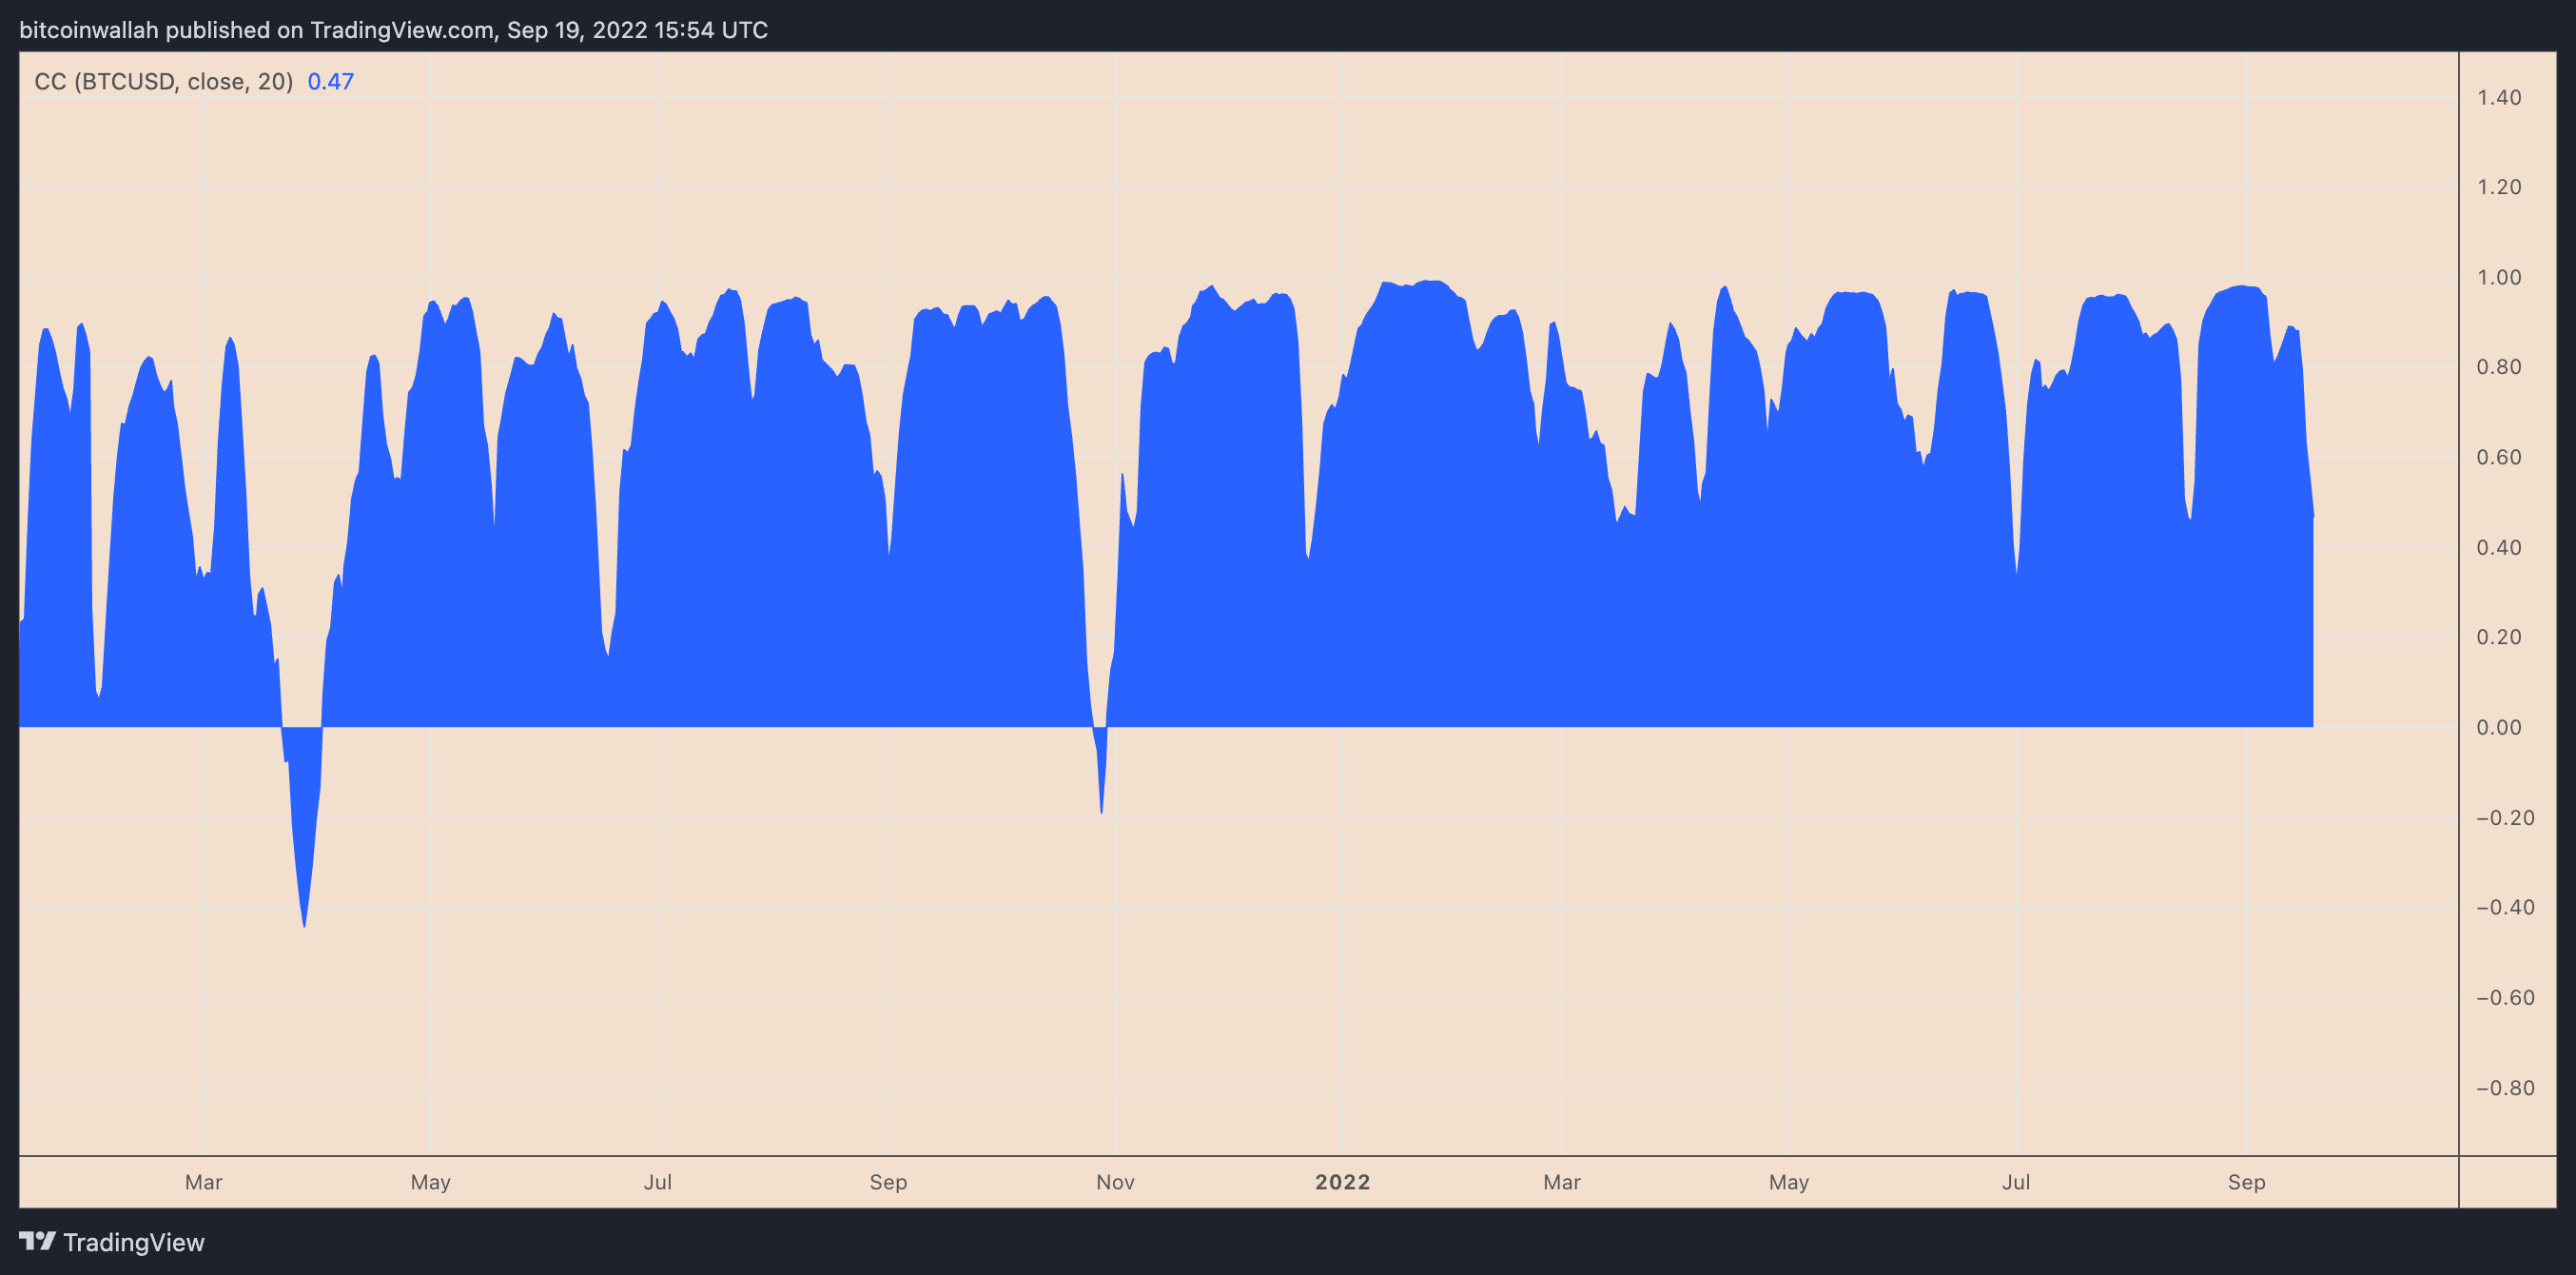Click the 1.40 price scale label
The width and height of the screenshot is (2576, 1275).
(x=2499, y=97)
